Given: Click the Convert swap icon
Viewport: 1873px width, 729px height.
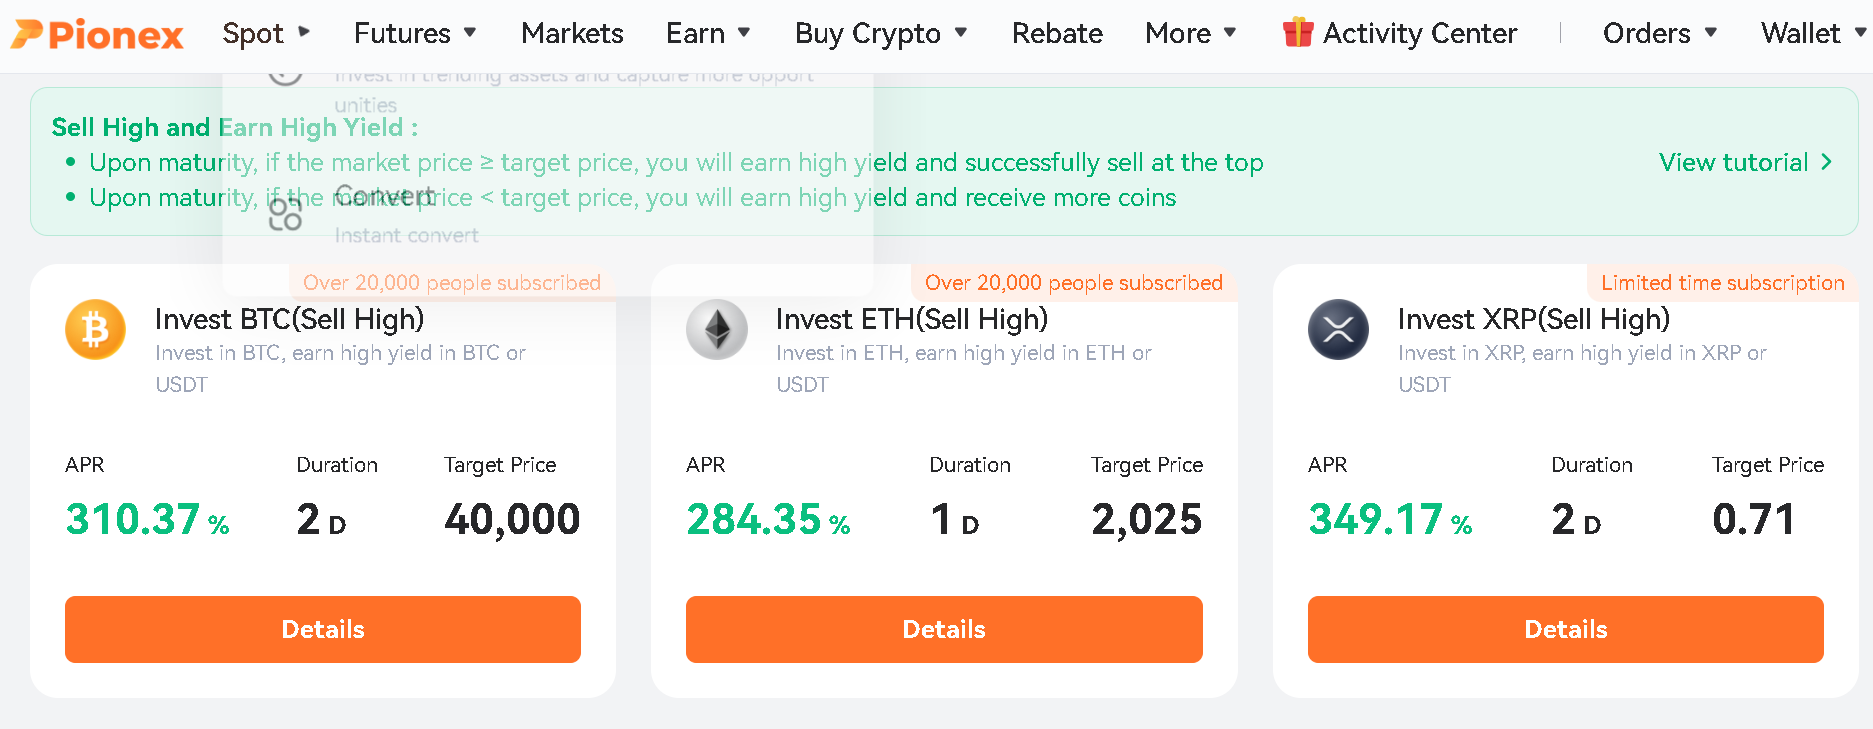Looking at the screenshot, I should point(285,214).
